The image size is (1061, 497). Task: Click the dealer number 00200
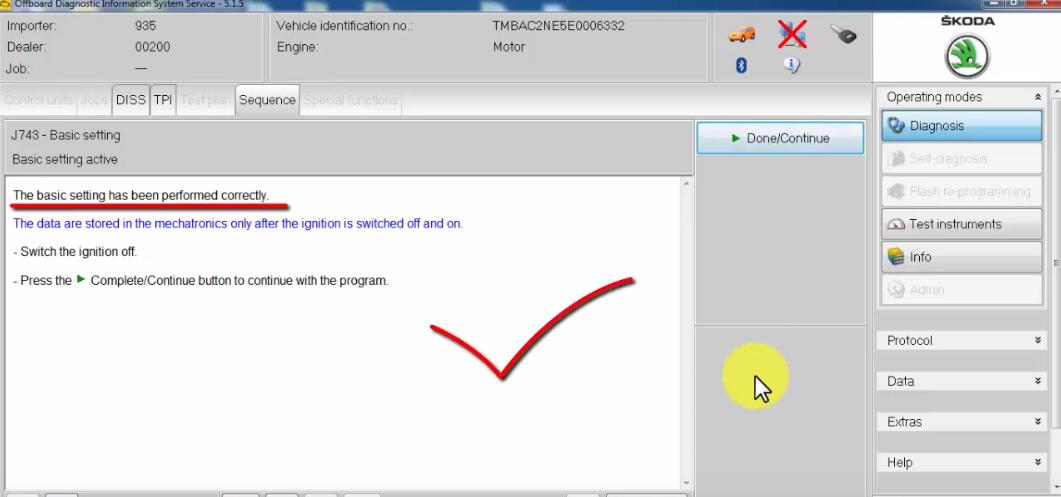click(153, 47)
